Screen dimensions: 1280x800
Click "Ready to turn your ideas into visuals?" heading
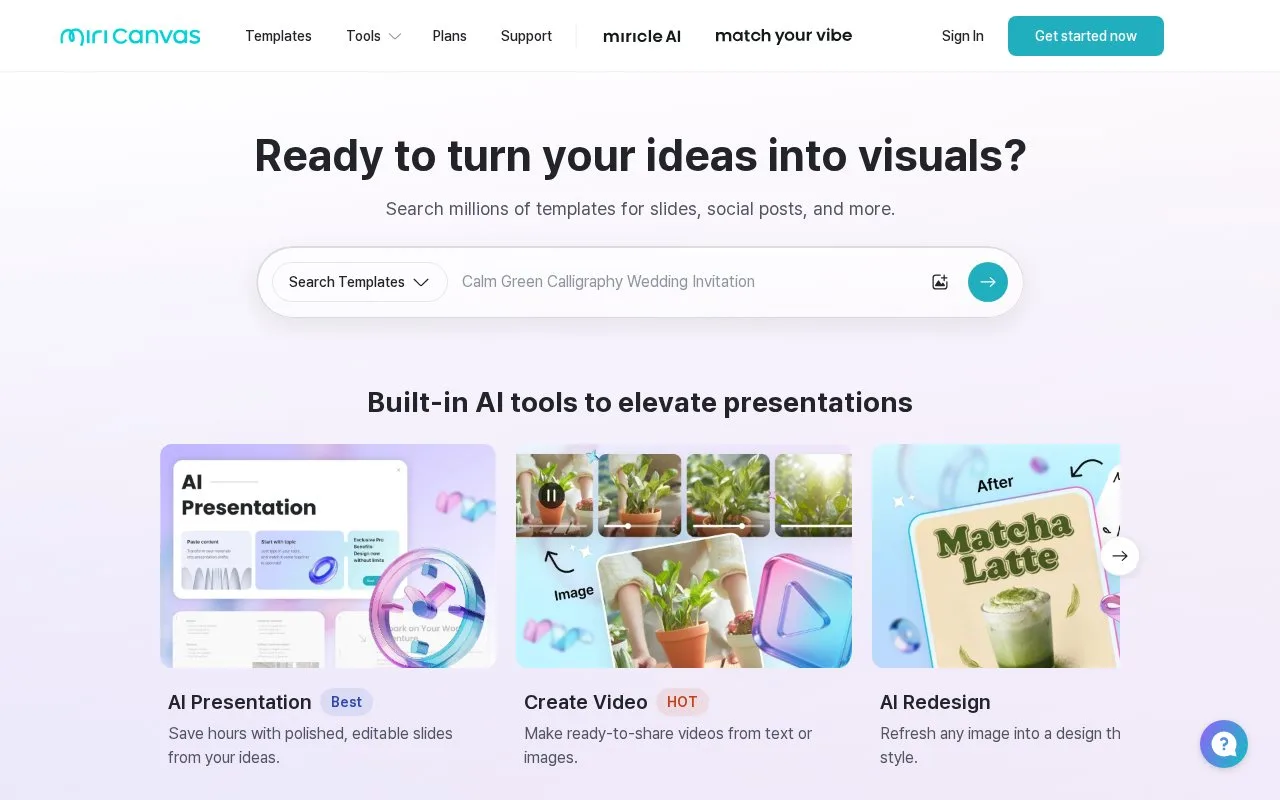point(640,156)
